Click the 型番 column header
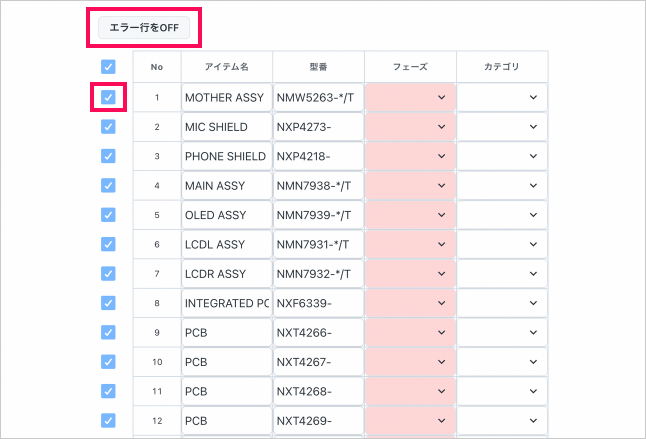Screen dimensions: 646x439 [x=319, y=67]
